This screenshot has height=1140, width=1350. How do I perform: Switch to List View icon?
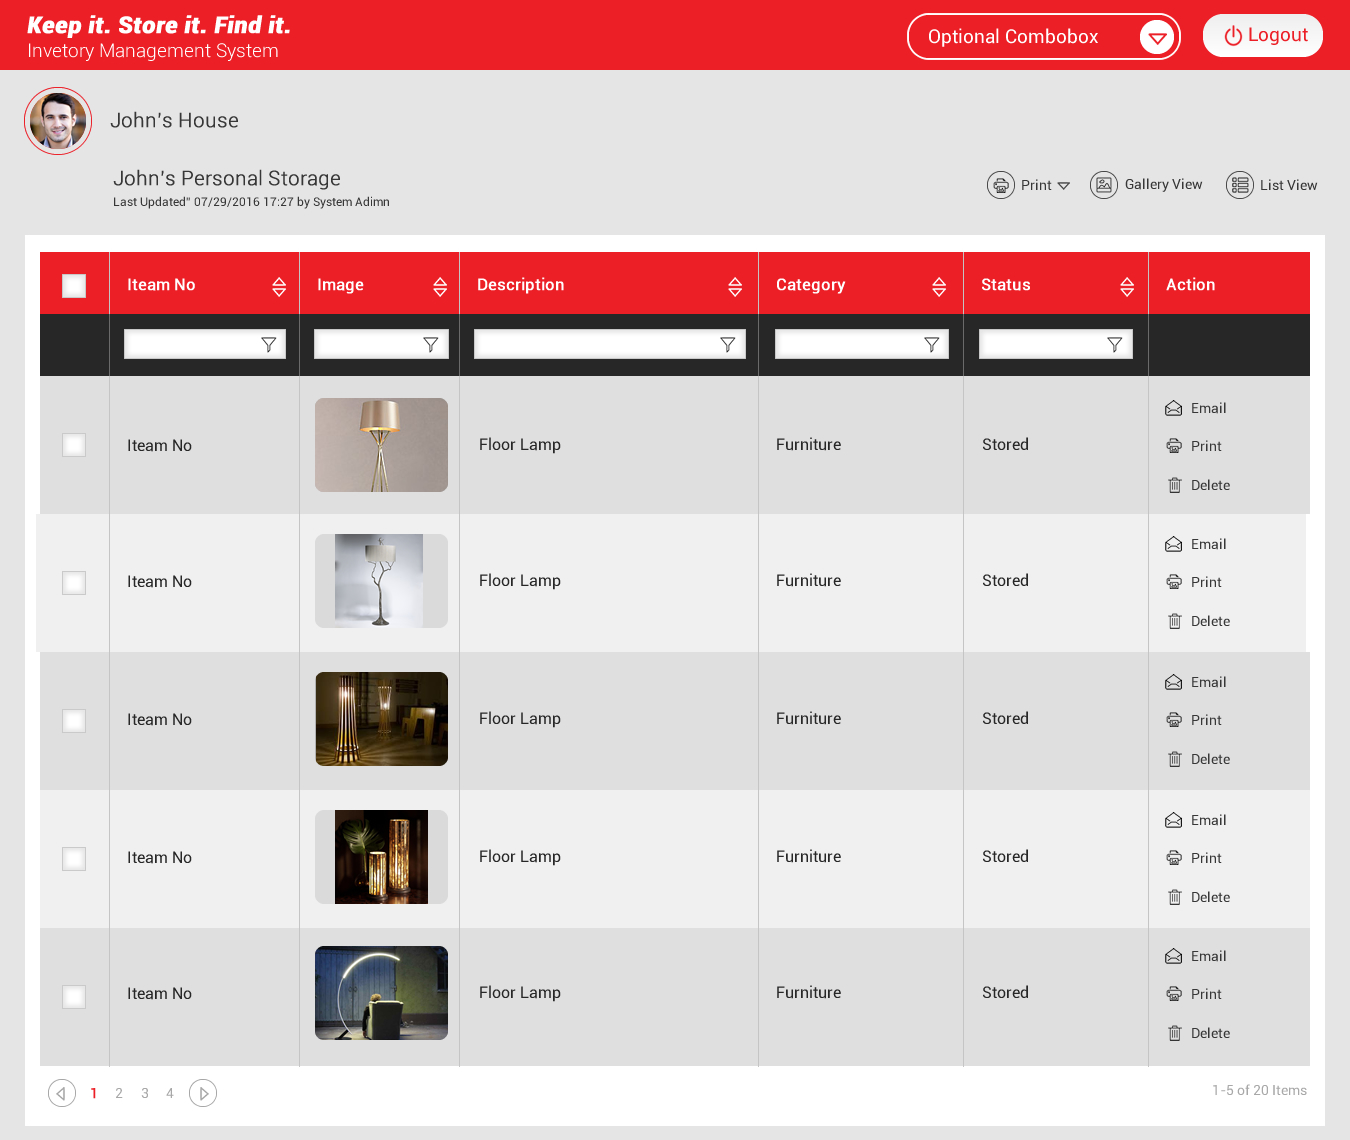[1239, 185]
